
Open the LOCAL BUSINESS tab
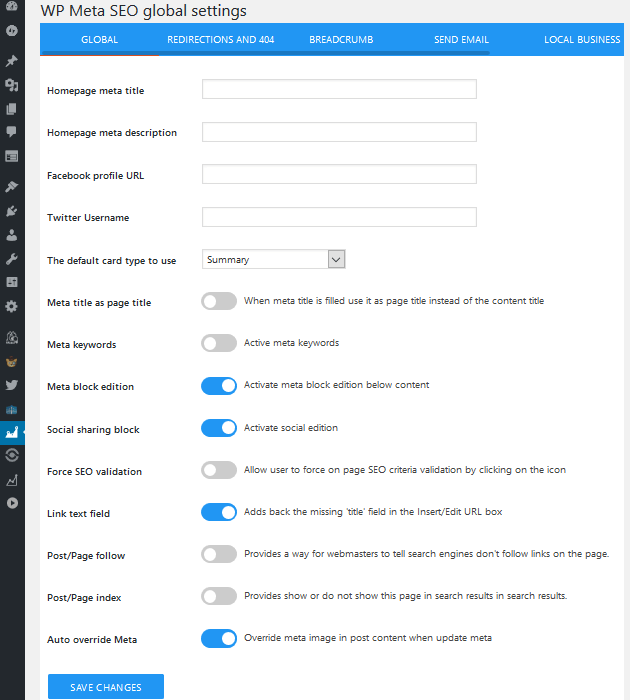(x=582, y=40)
